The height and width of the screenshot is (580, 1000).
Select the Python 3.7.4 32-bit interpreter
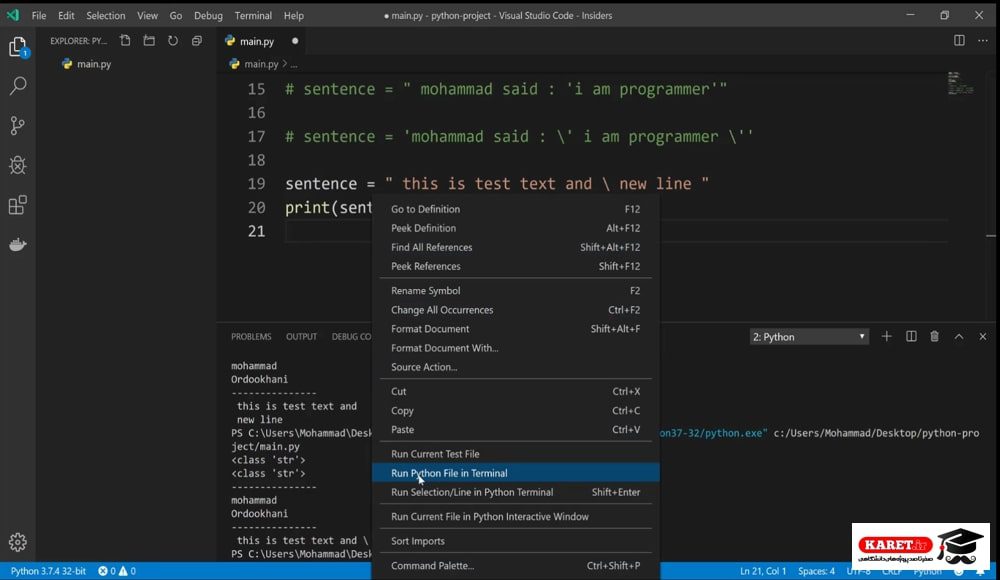pyautogui.click(x=48, y=571)
